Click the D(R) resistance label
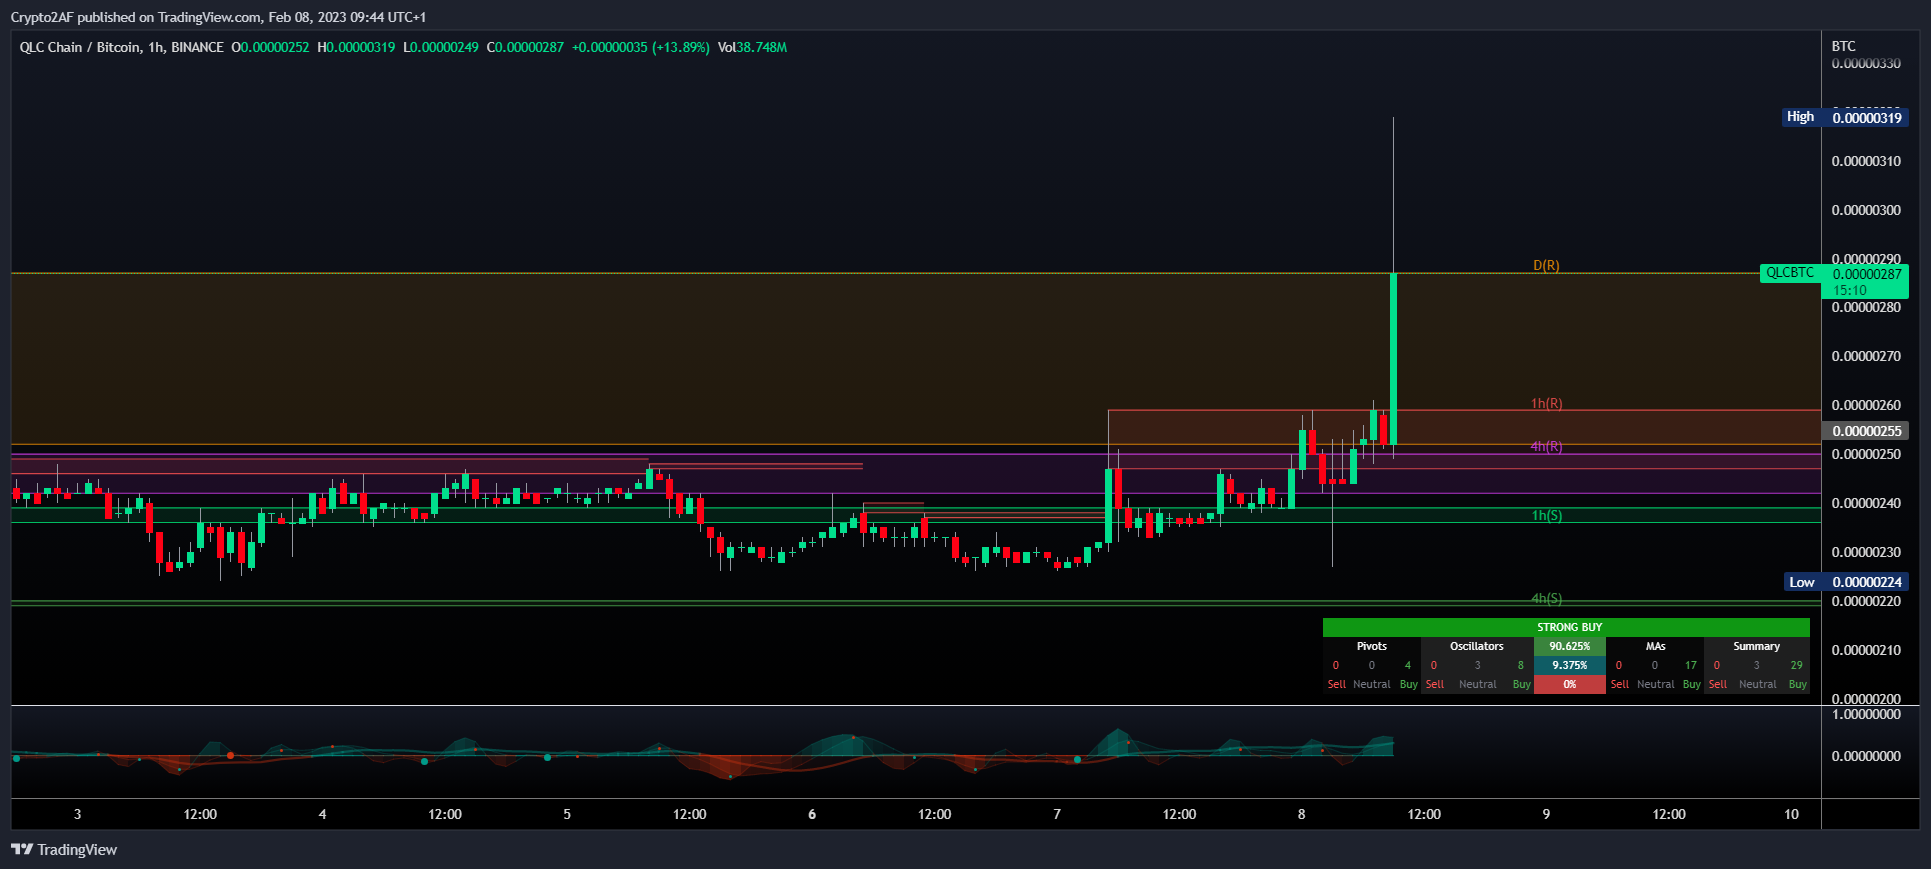 1546,265
